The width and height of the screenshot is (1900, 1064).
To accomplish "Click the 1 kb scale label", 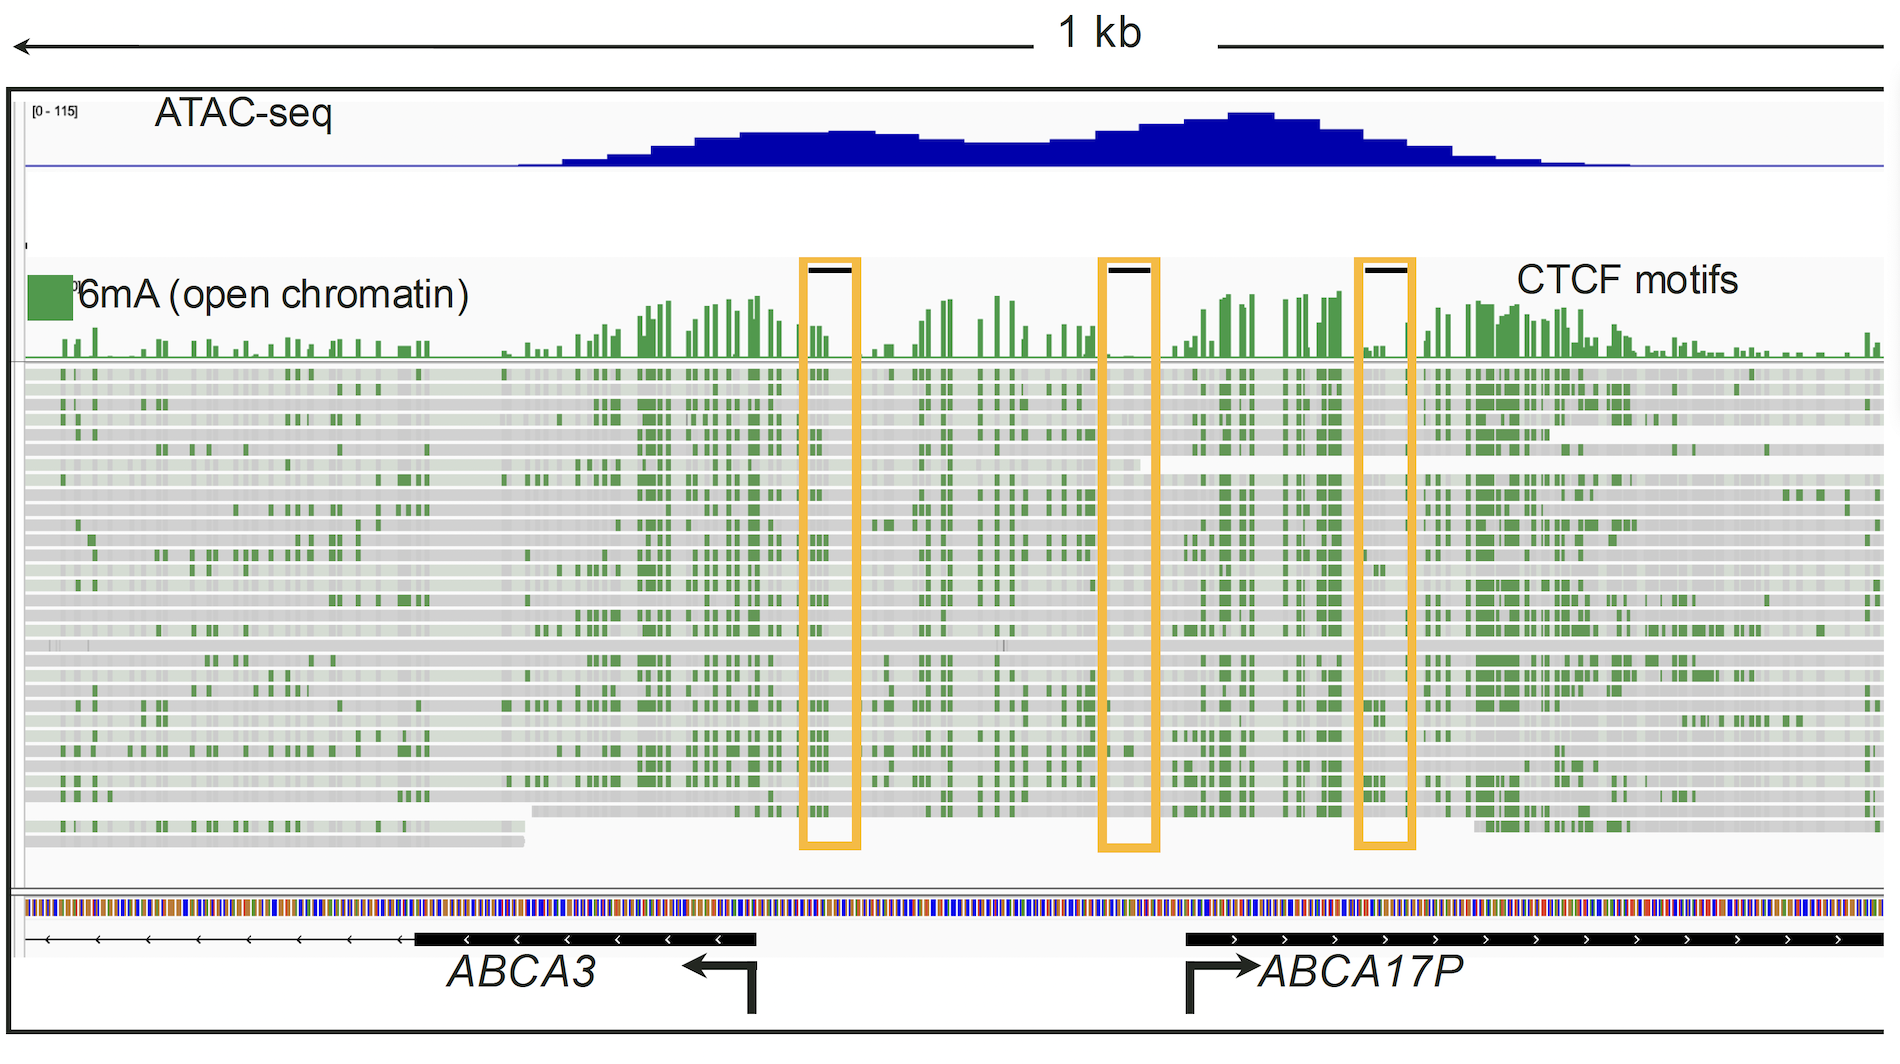I will click(x=1099, y=33).
